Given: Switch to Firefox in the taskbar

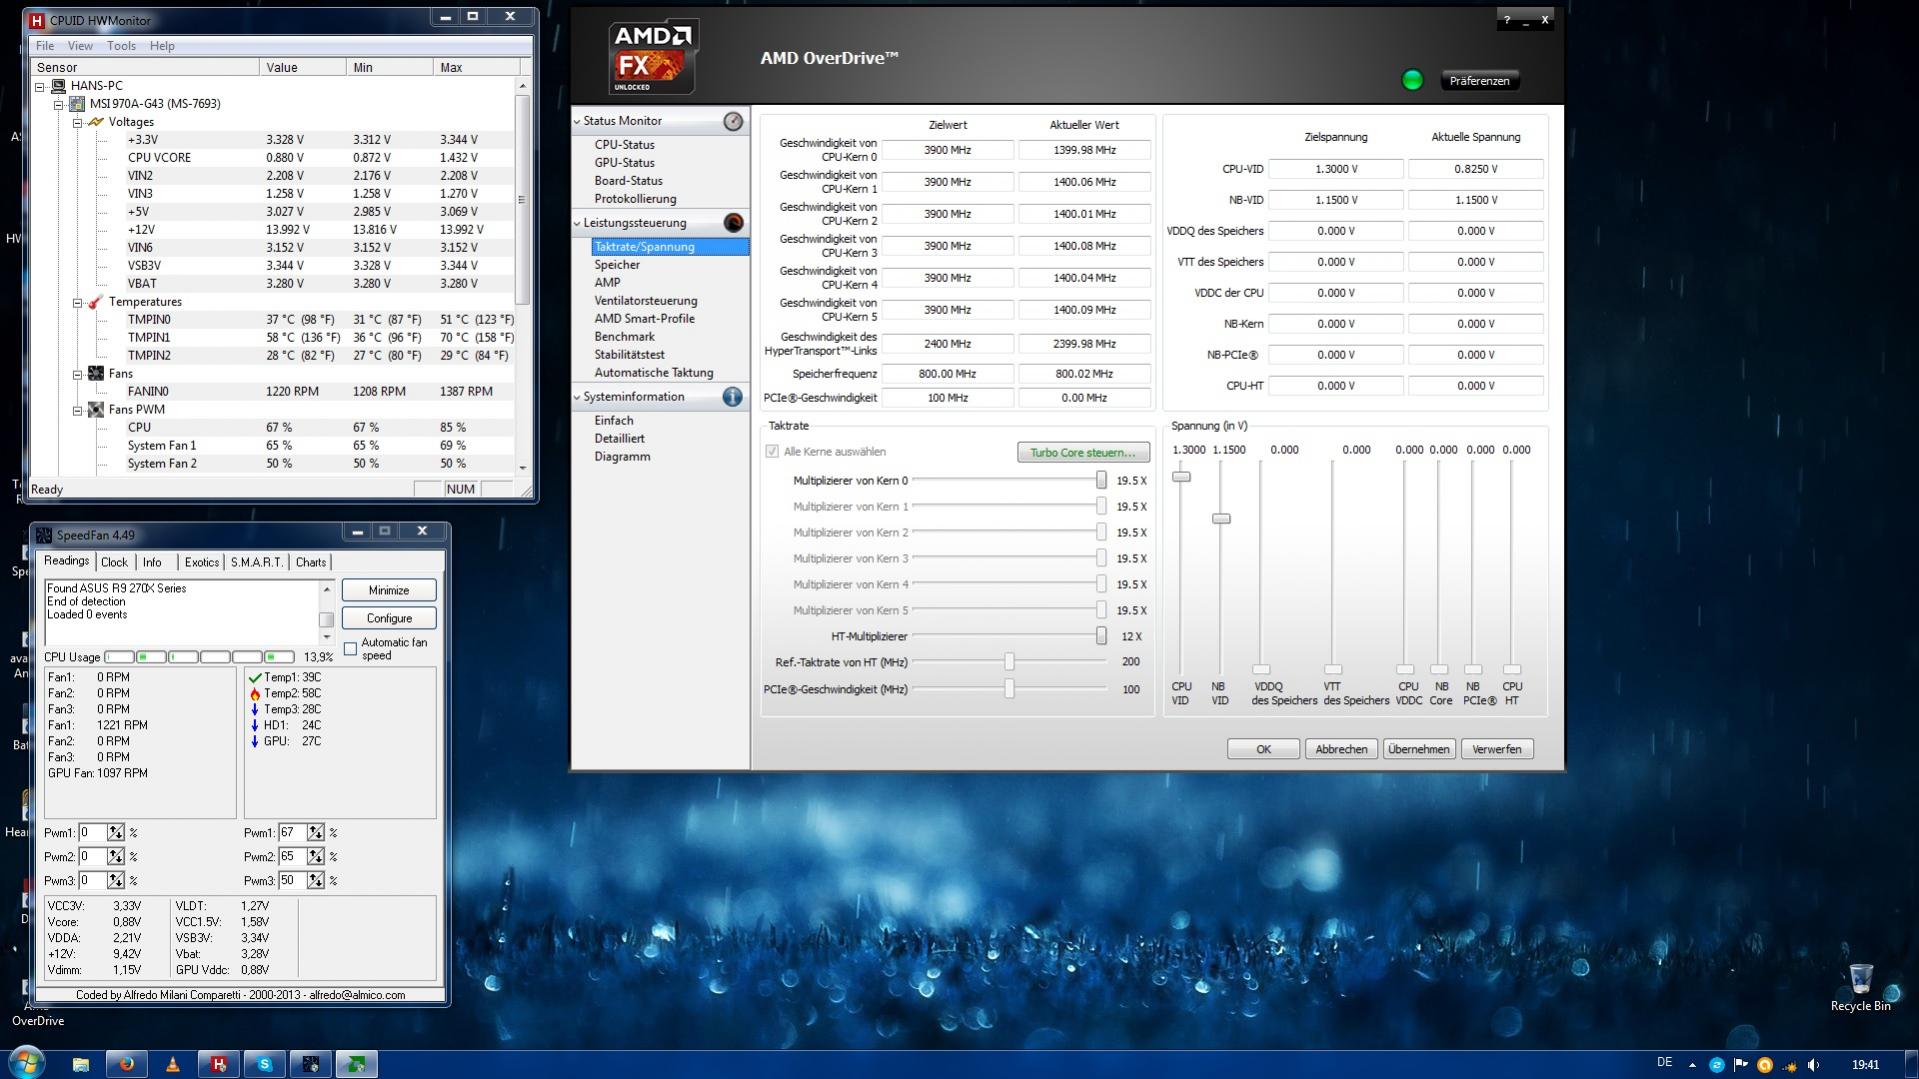Looking at the screenshot, I should pyautogui.click(x=127, y=1064).
